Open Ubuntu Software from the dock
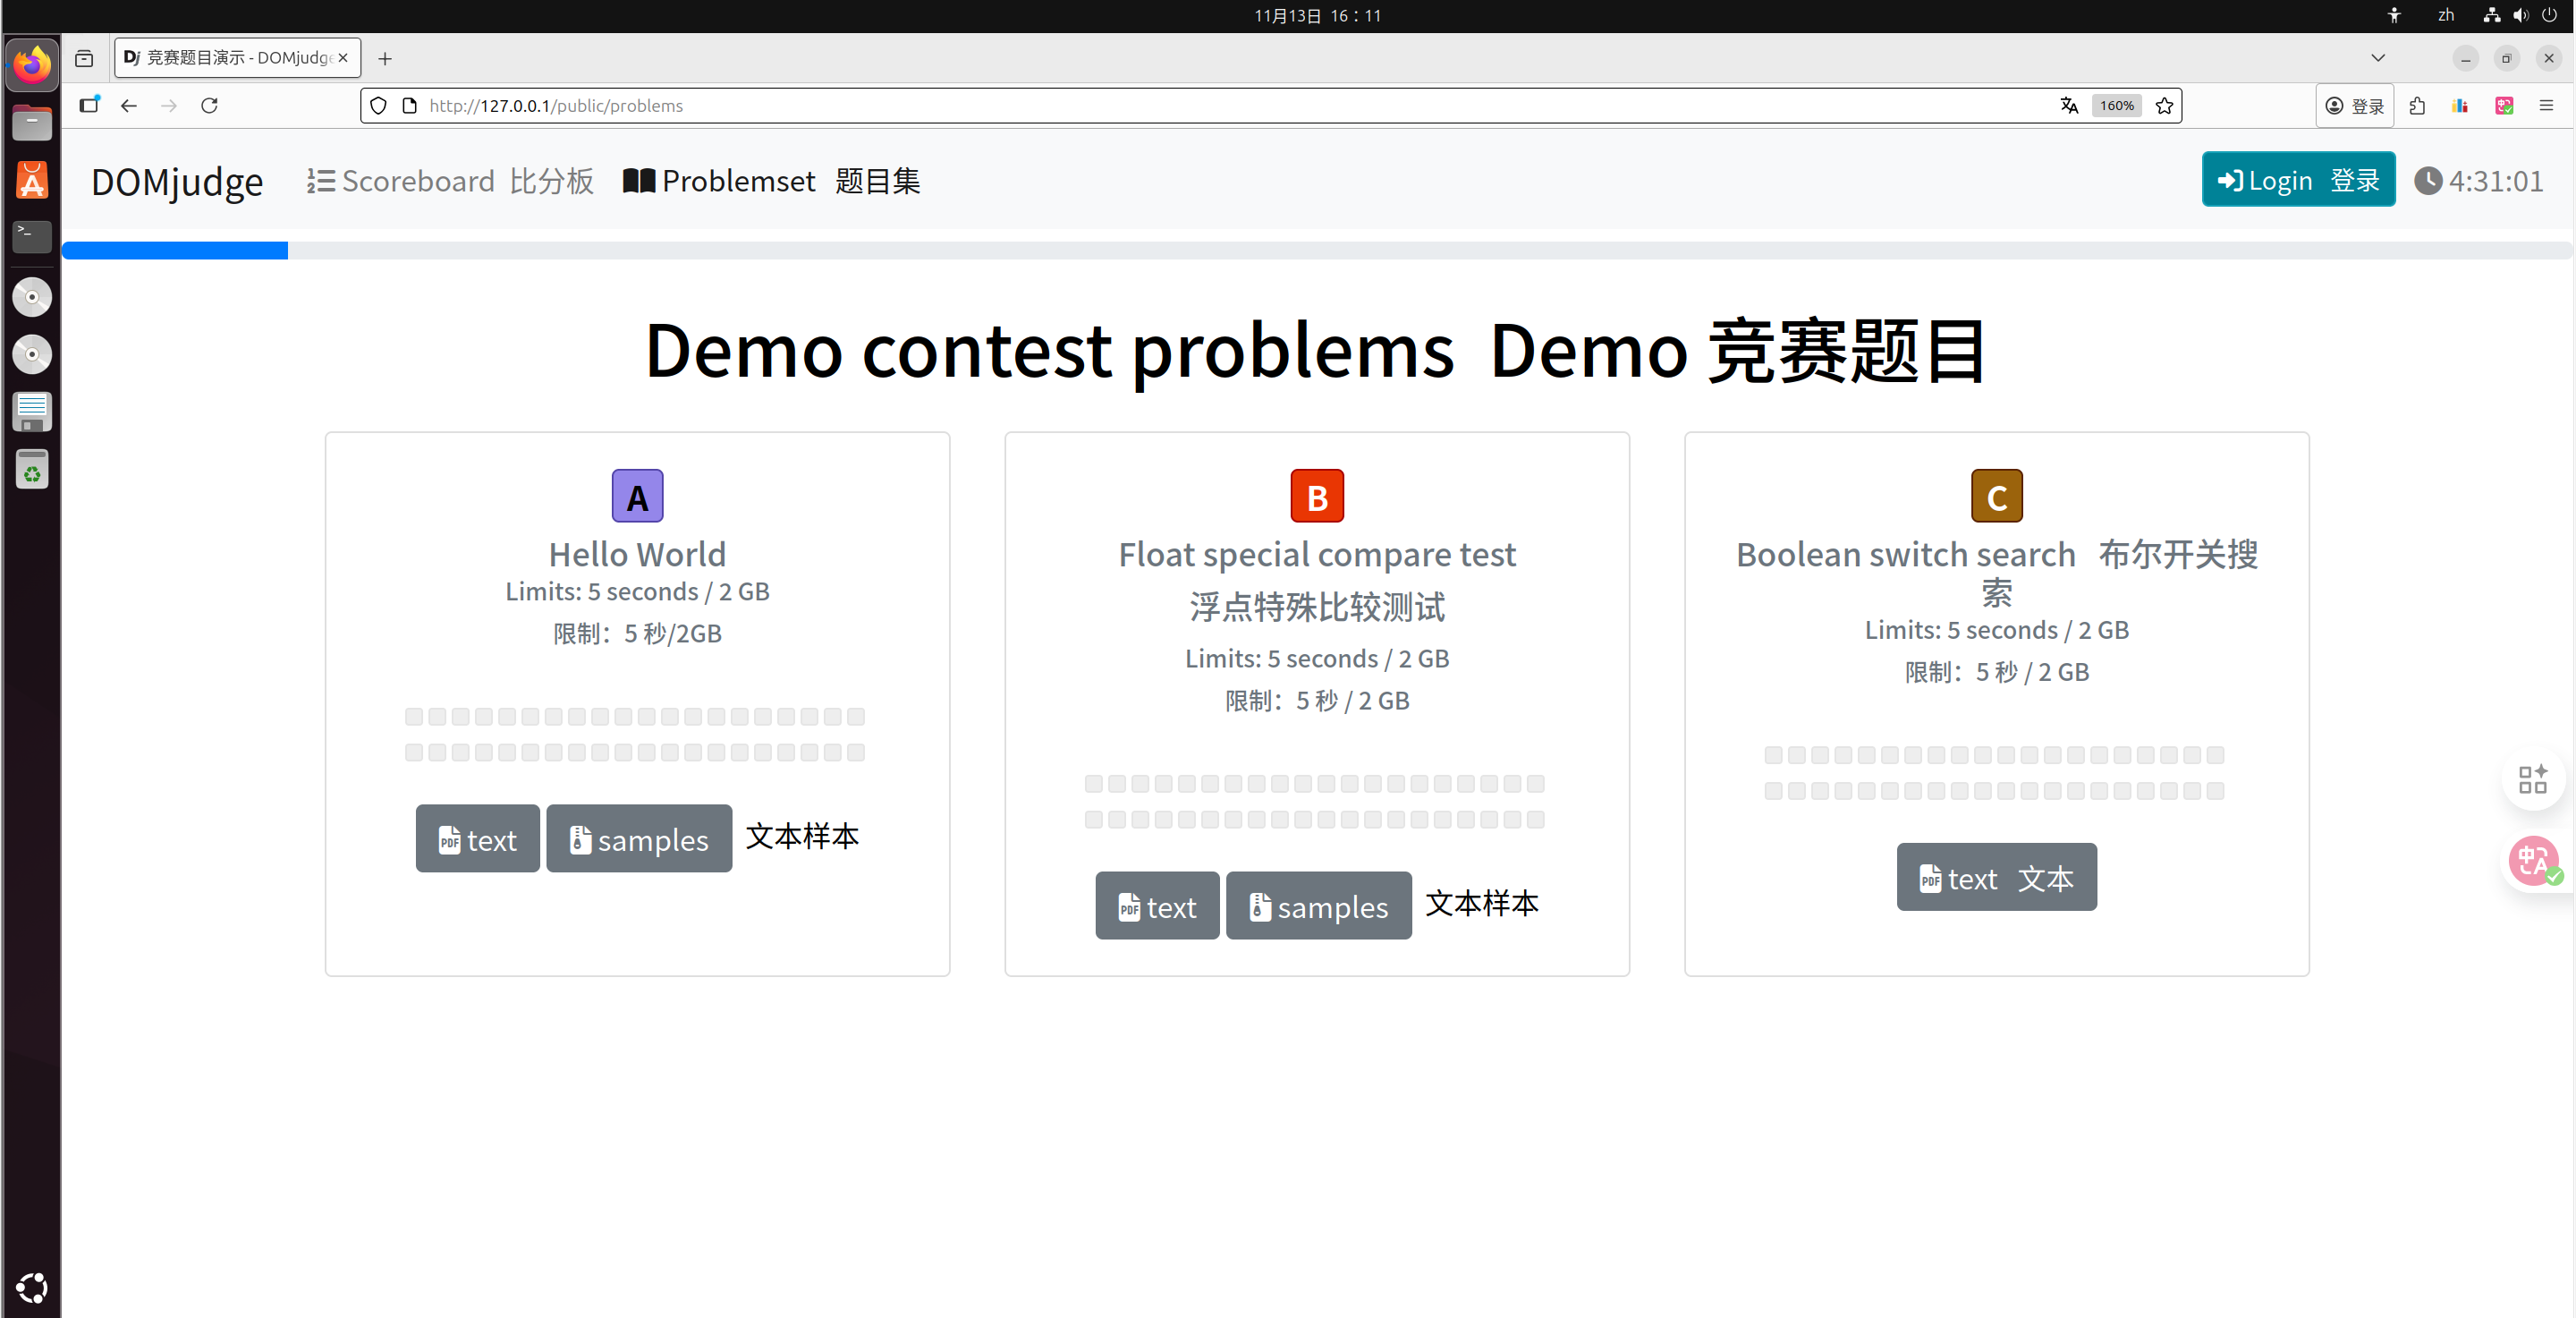Screen dimensions: 2576x1318 tap(32, 181)
